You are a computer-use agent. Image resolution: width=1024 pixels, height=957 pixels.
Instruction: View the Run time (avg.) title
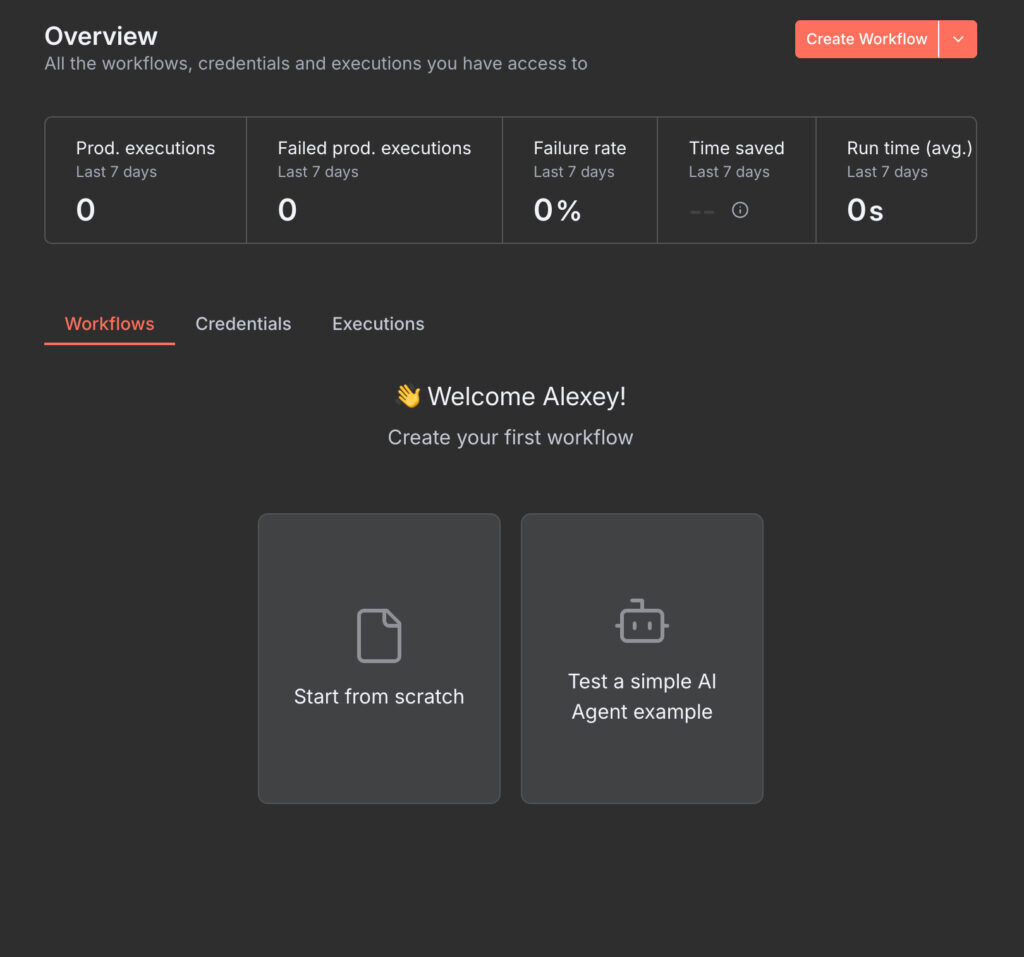909,148
